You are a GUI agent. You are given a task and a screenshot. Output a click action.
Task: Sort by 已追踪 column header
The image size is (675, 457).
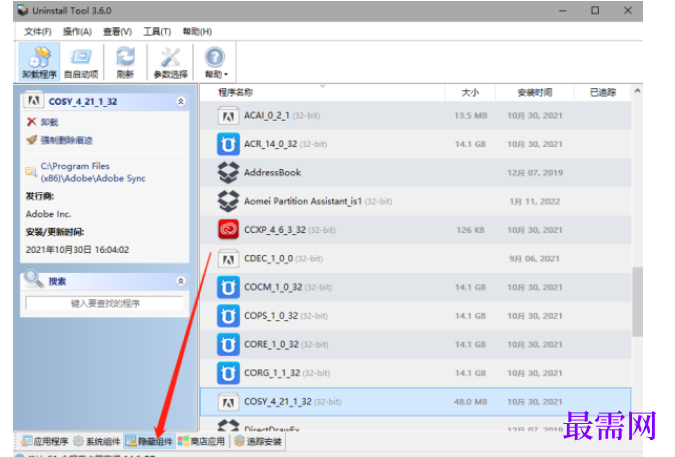(603, 93)
